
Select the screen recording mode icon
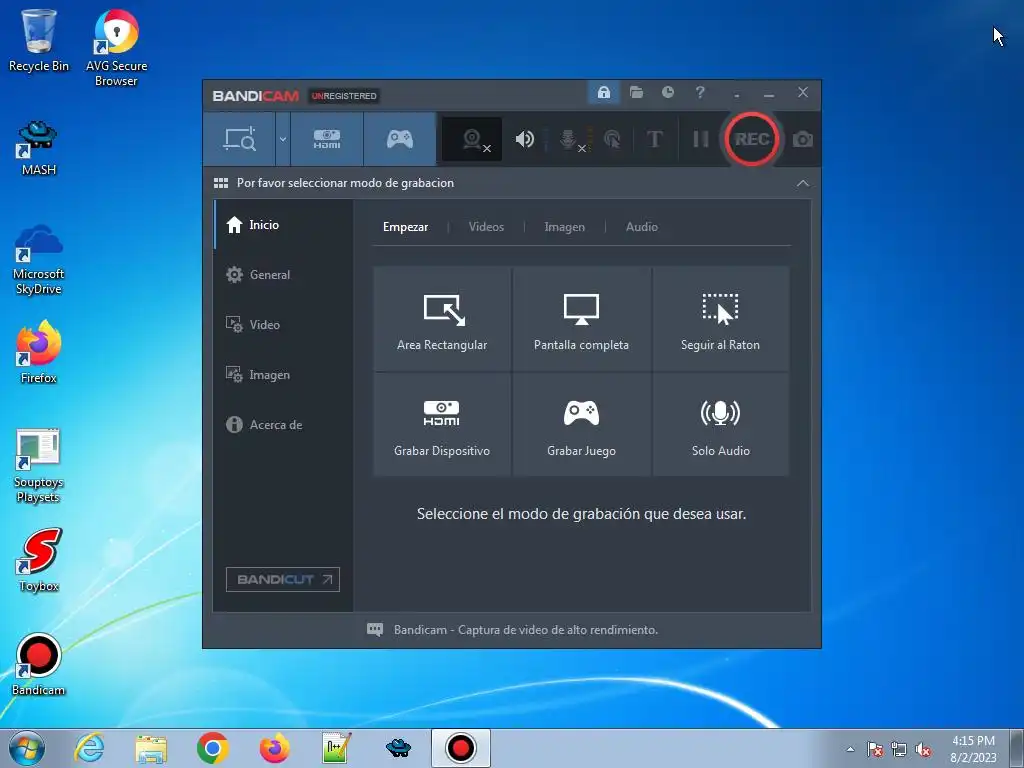click(240, 139)
